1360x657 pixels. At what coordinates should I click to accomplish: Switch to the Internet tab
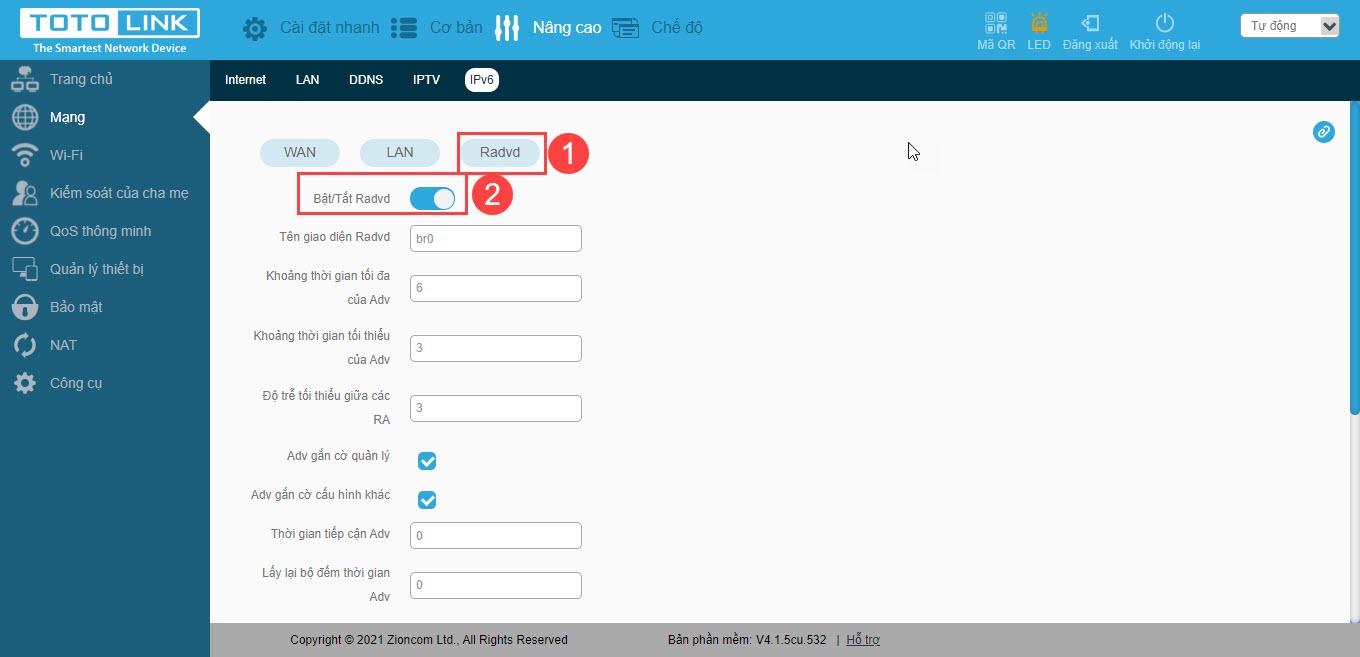click(245, 80)
